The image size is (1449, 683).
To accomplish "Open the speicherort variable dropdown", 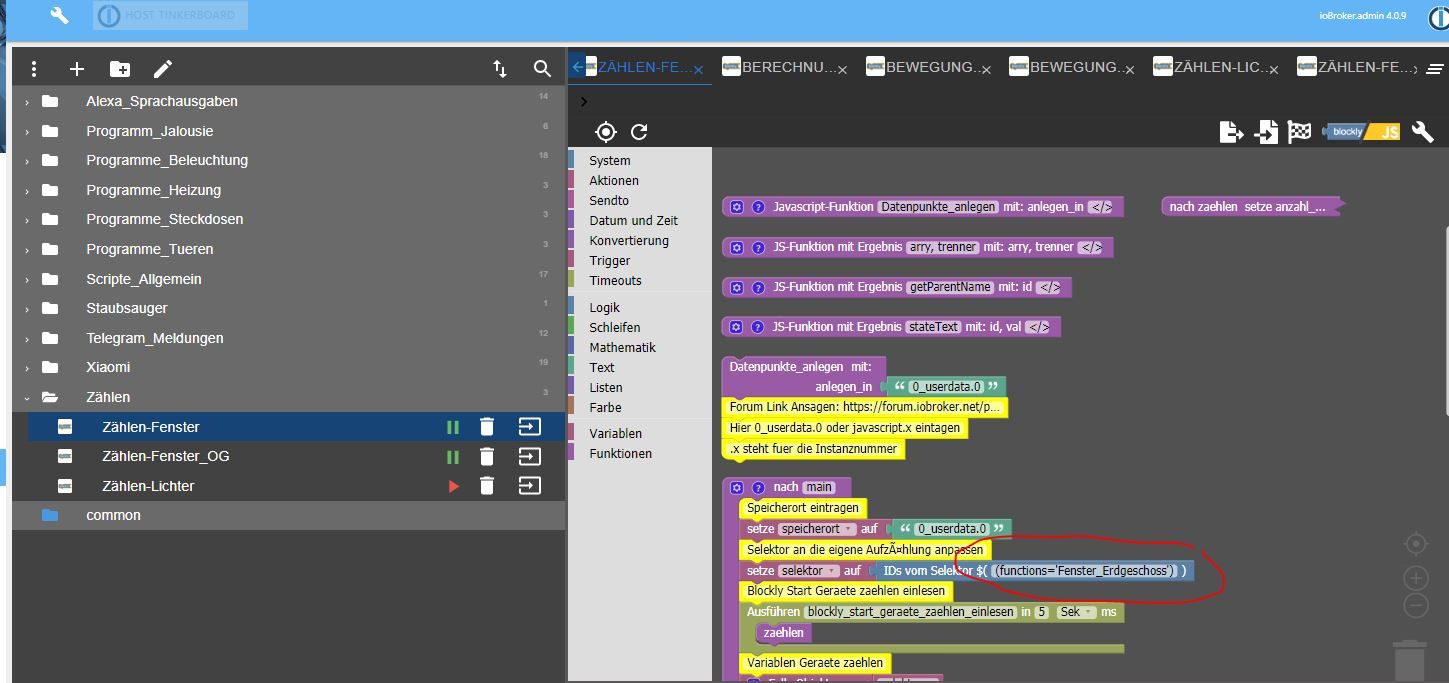I will click(817, 528).
